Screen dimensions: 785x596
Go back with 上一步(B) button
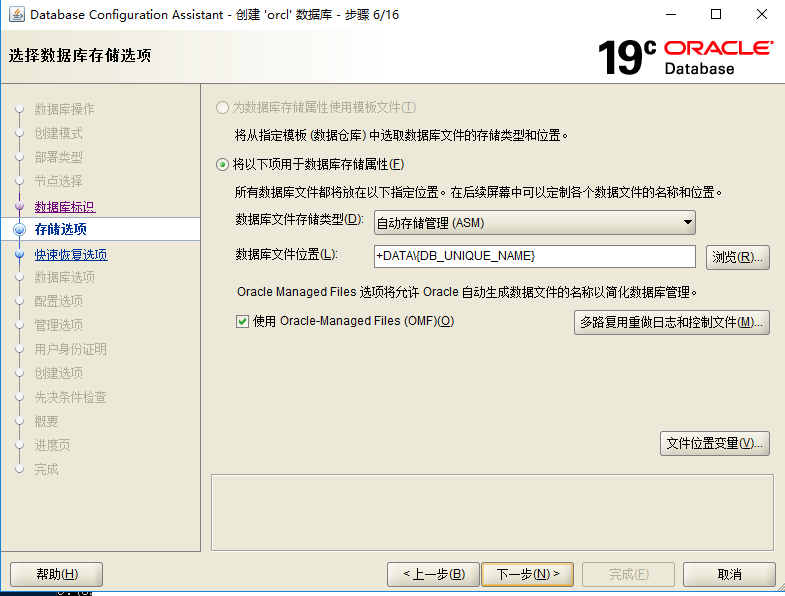click(432, 574)
